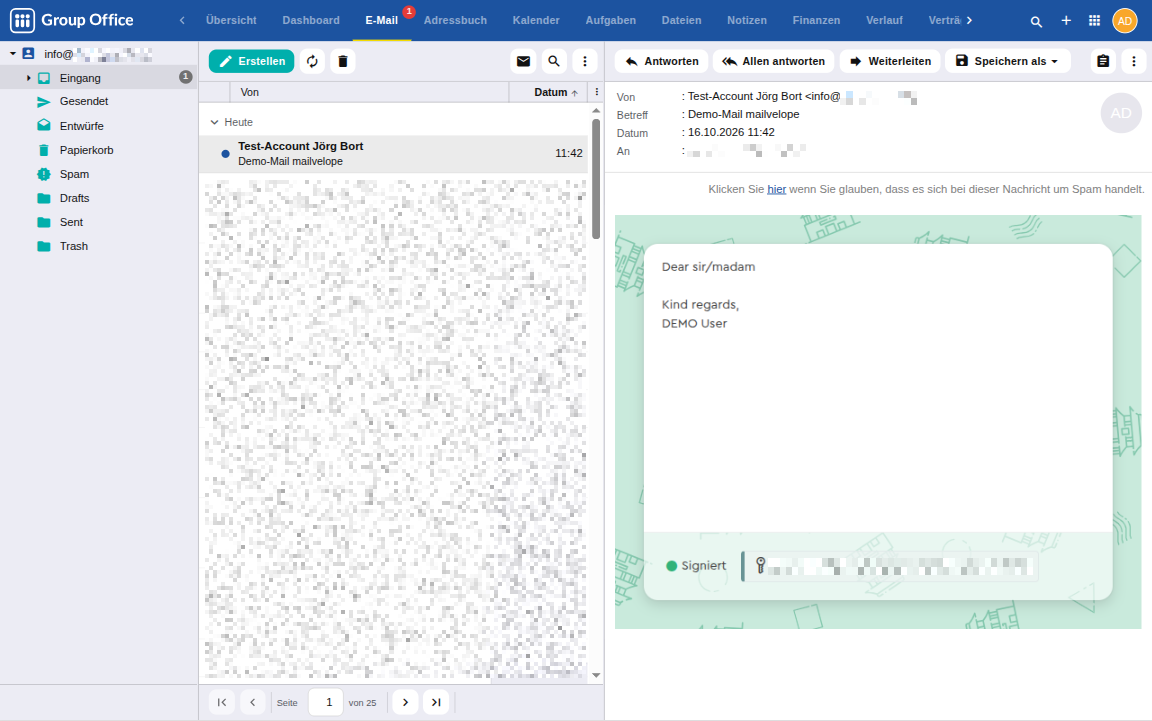Click the Erstellen button
The width and height of the screenshot is (1152, 721).
pos(251,61)
